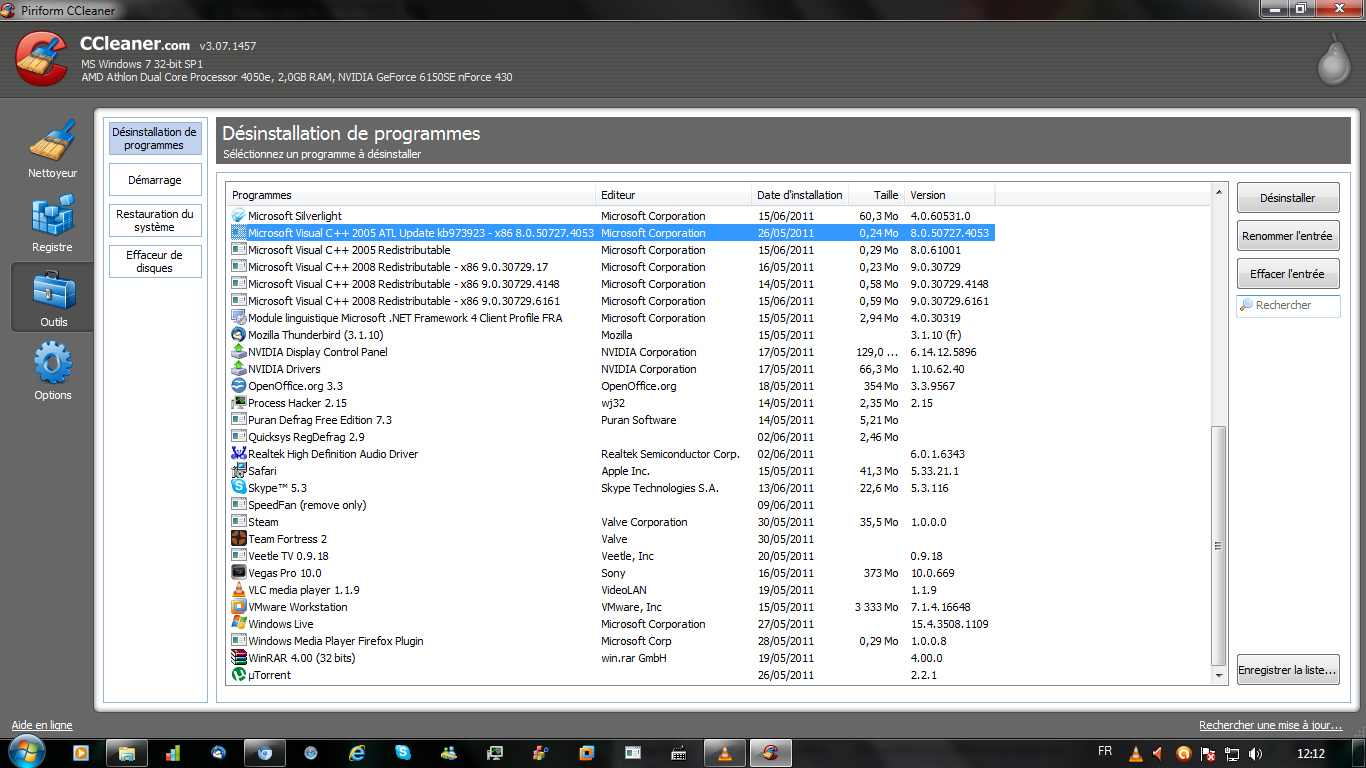Click the list scrollbar up arrow
The width and height of the screenshot is (1366, 768).
1218,192
